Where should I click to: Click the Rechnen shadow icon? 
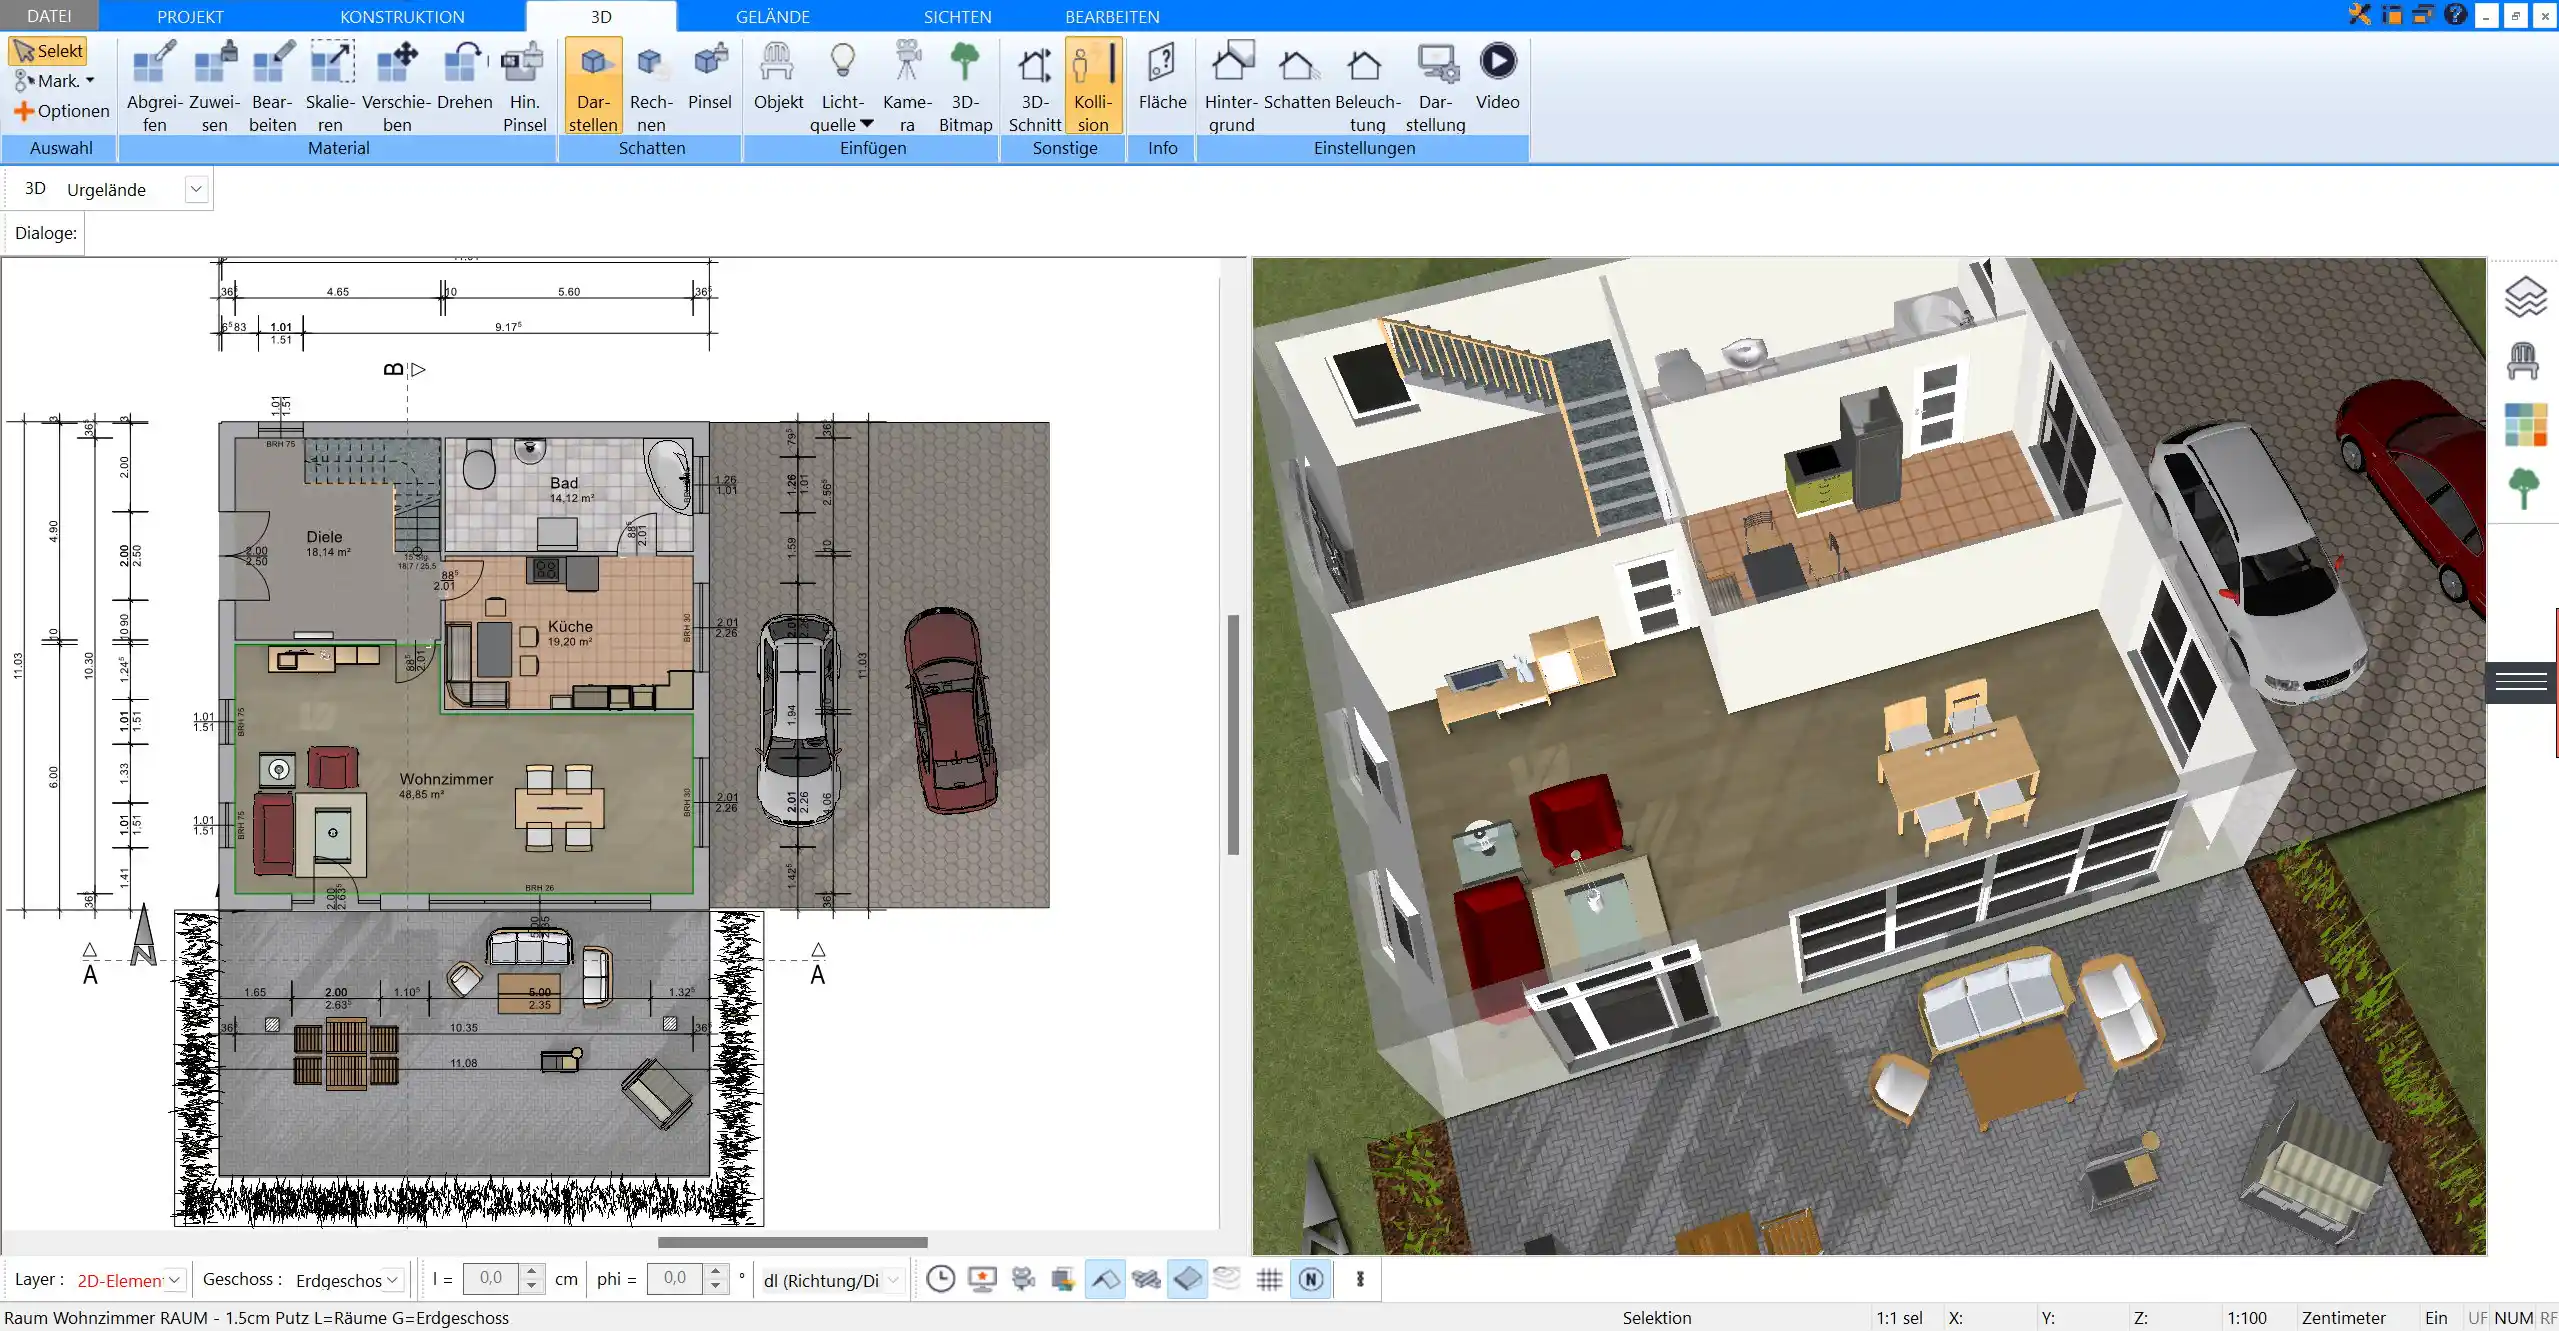click(x=651, y=86)
